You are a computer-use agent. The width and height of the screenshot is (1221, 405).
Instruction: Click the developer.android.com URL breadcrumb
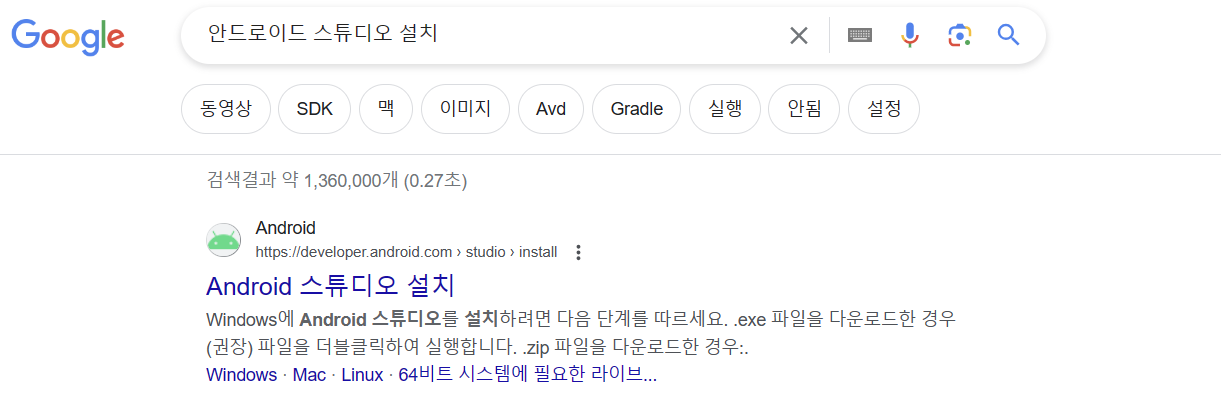tap(406, 252)
